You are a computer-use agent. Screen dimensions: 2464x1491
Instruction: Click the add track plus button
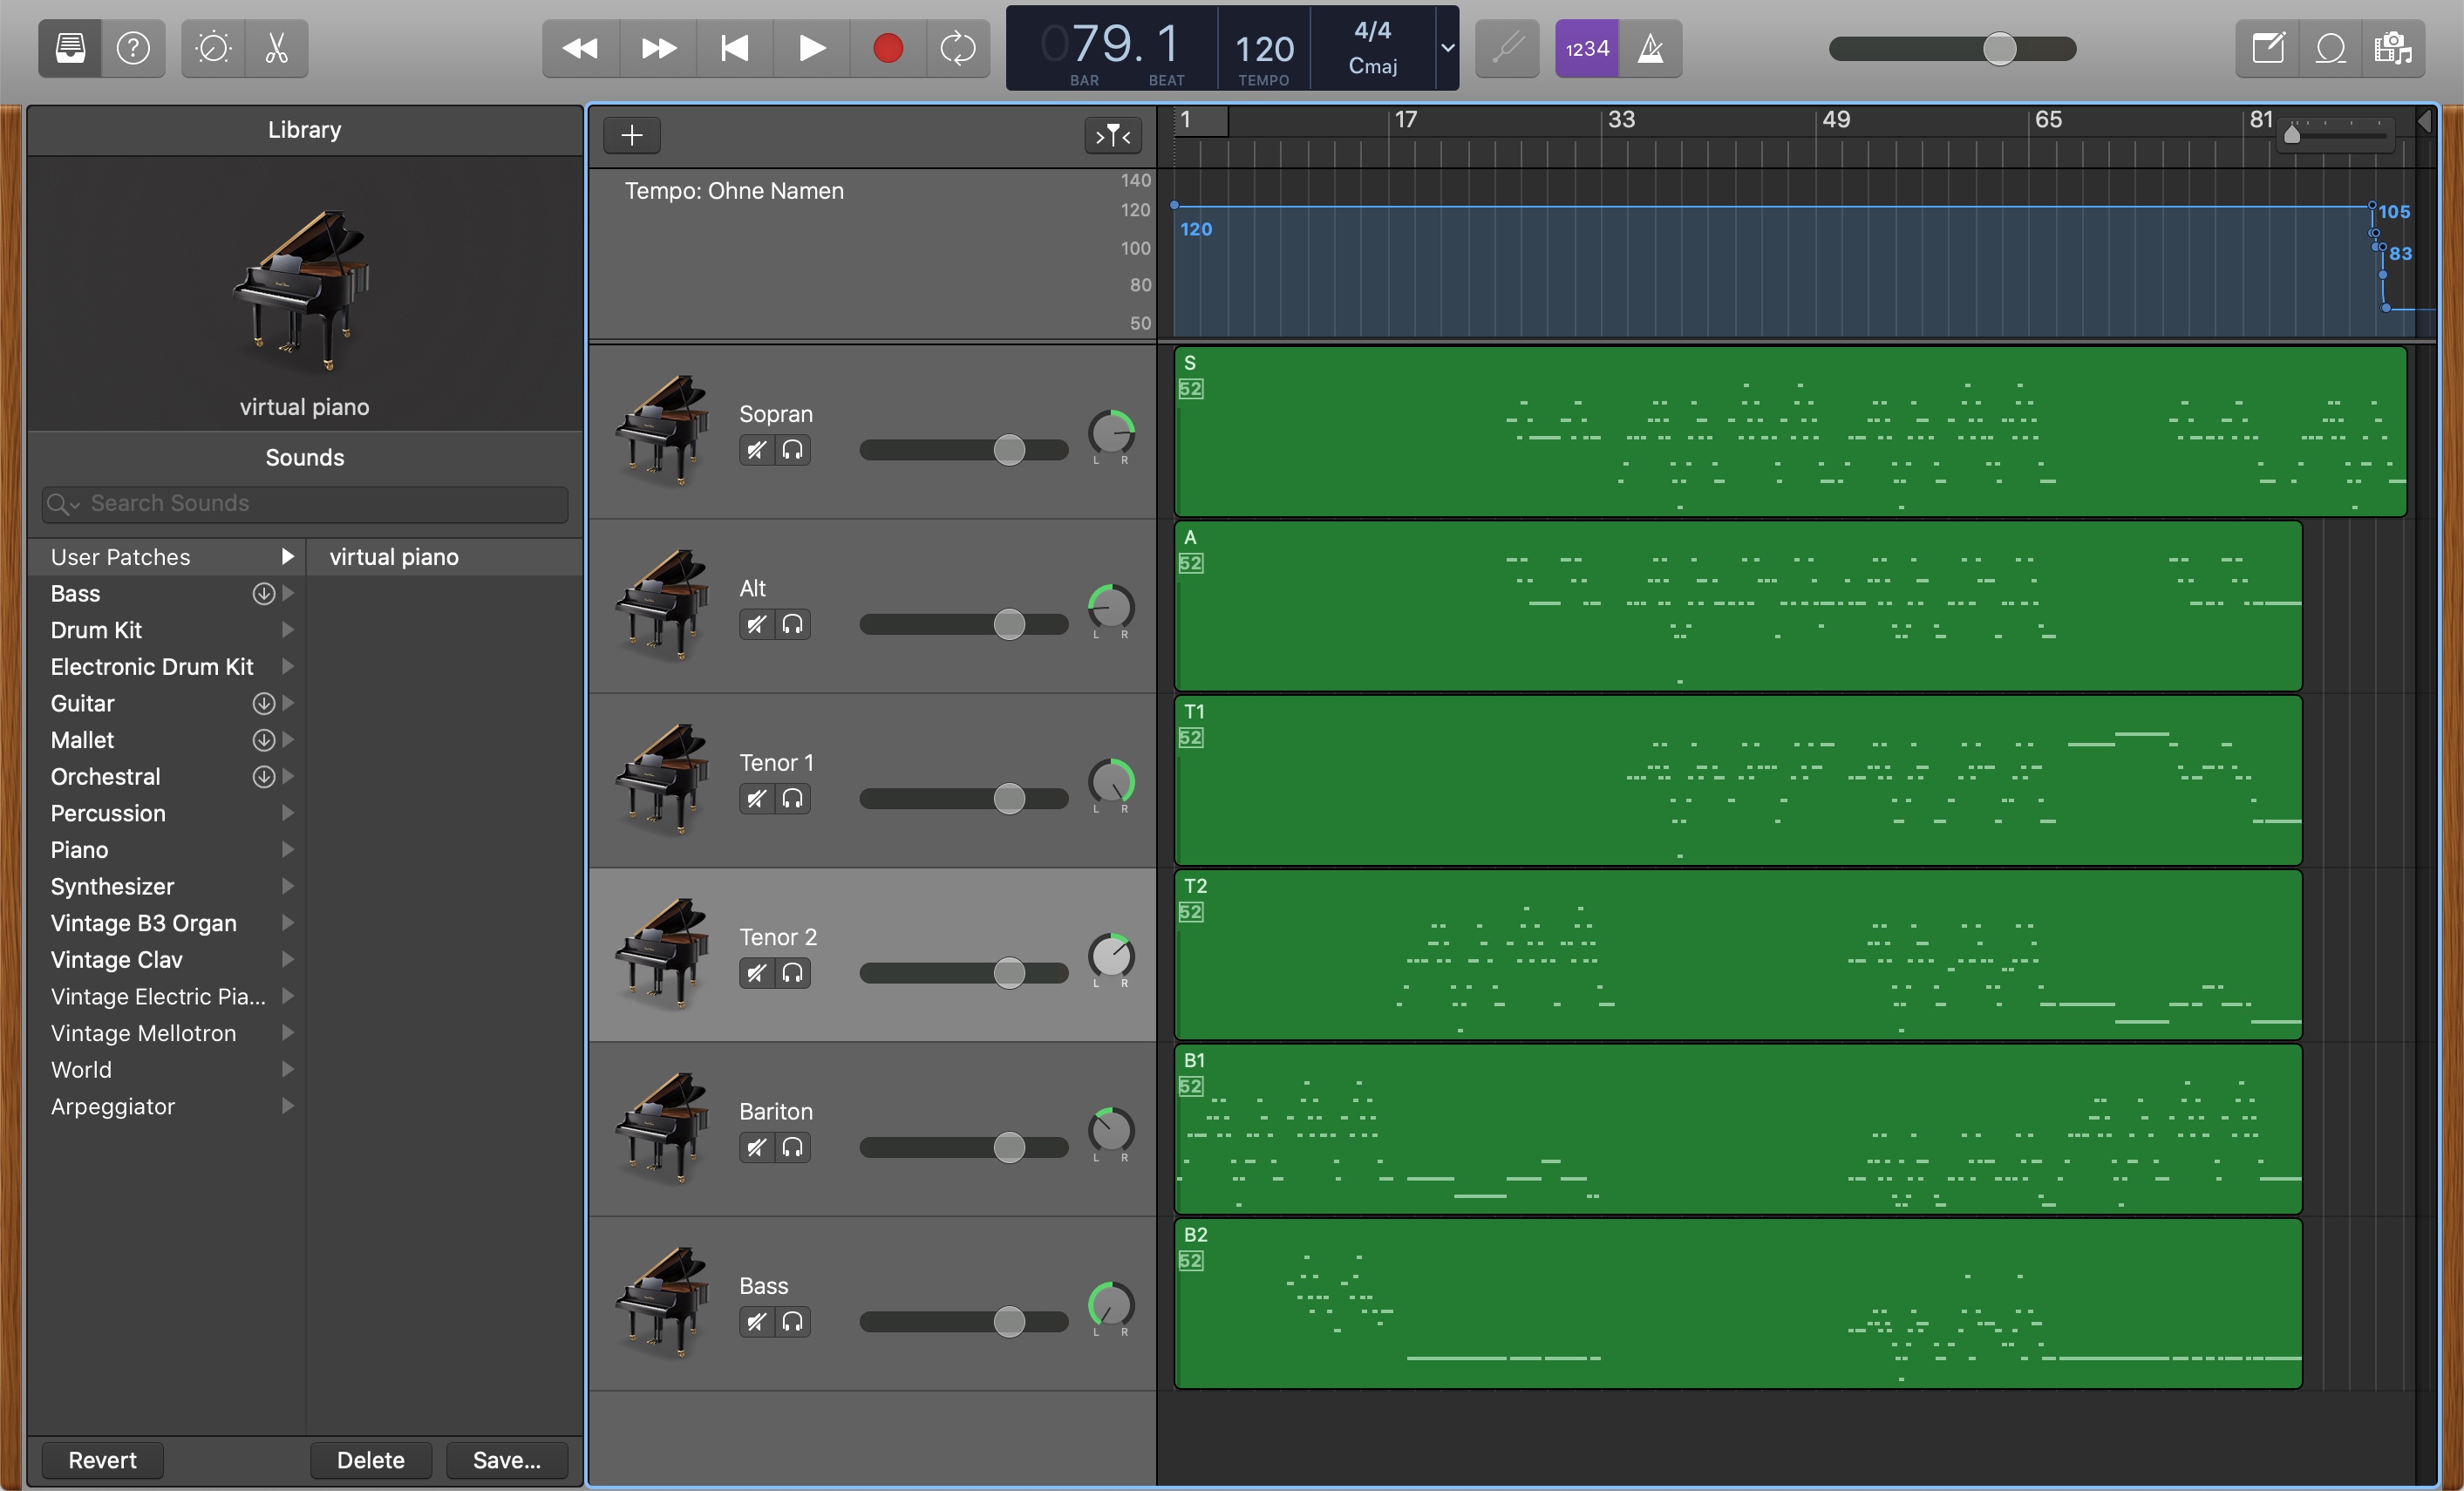click(x=632, y=135)
